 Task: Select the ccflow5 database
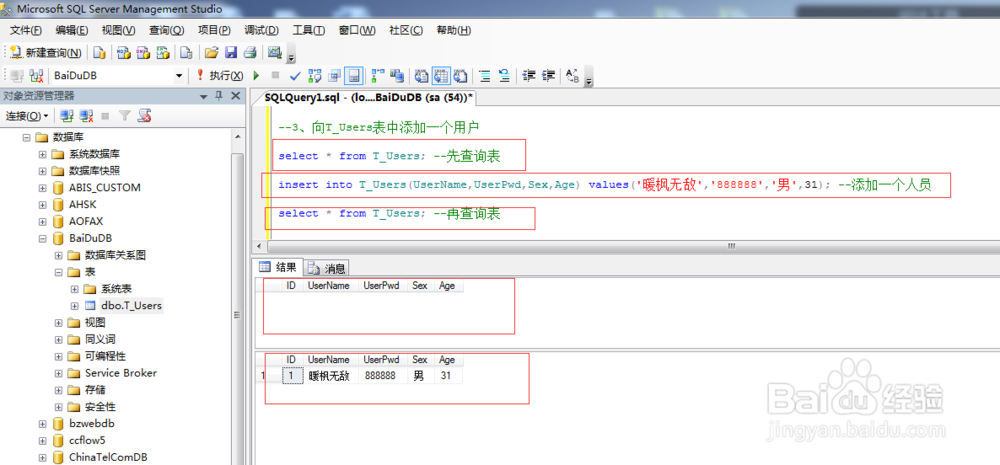pyautogui.click(x=87, y=440)
